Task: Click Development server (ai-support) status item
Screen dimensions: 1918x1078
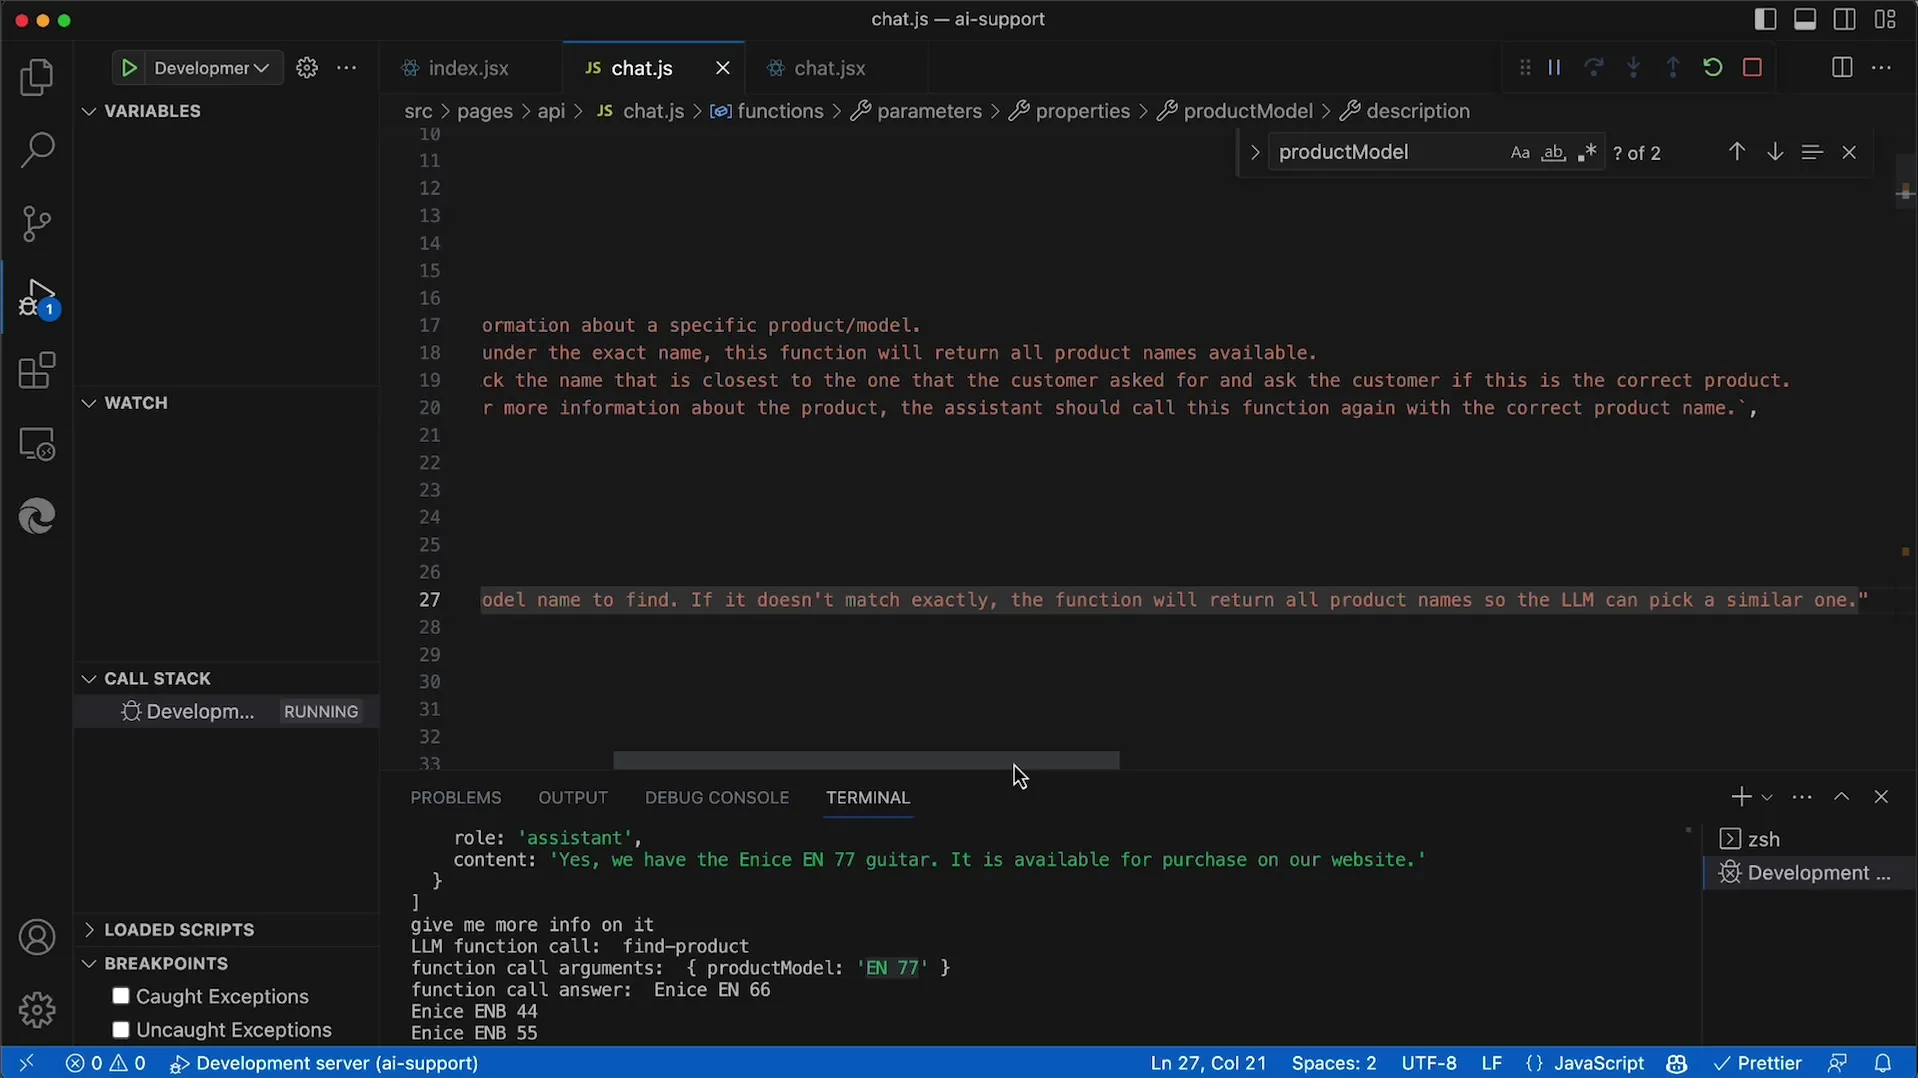Action: click(x=324, y=1063)
